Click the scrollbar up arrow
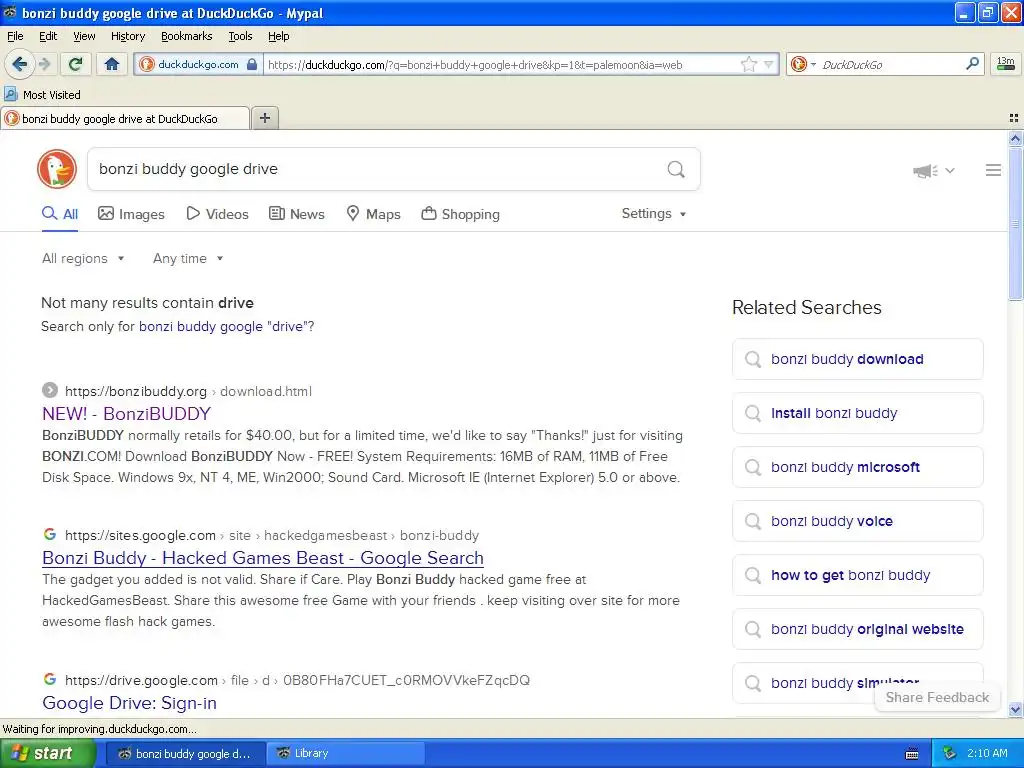This screenshot has height=768, width=1024. pos(1015,138)
